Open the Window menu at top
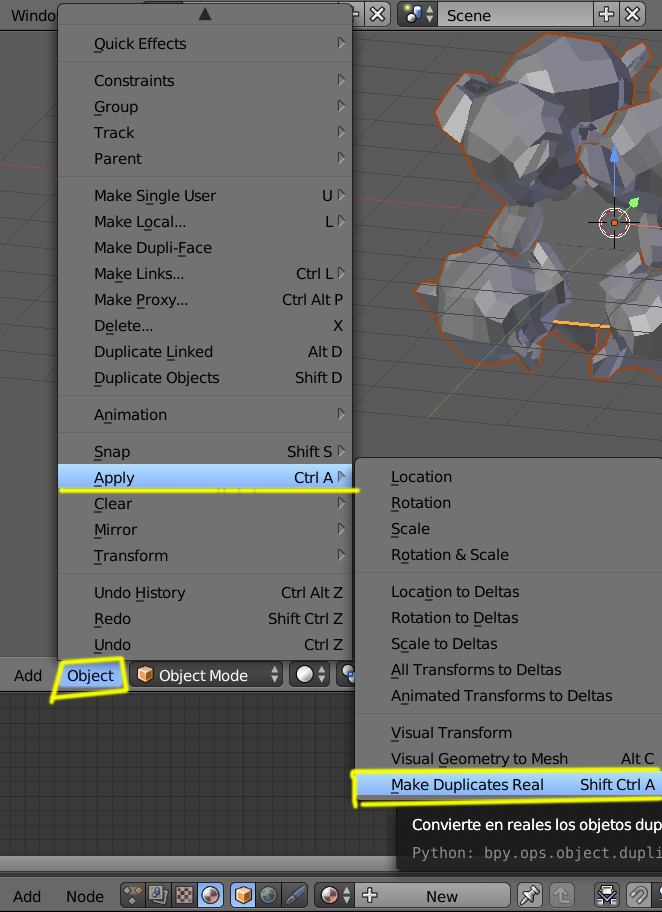The width and height of the screenshot is (662, 912). (32, 15)
